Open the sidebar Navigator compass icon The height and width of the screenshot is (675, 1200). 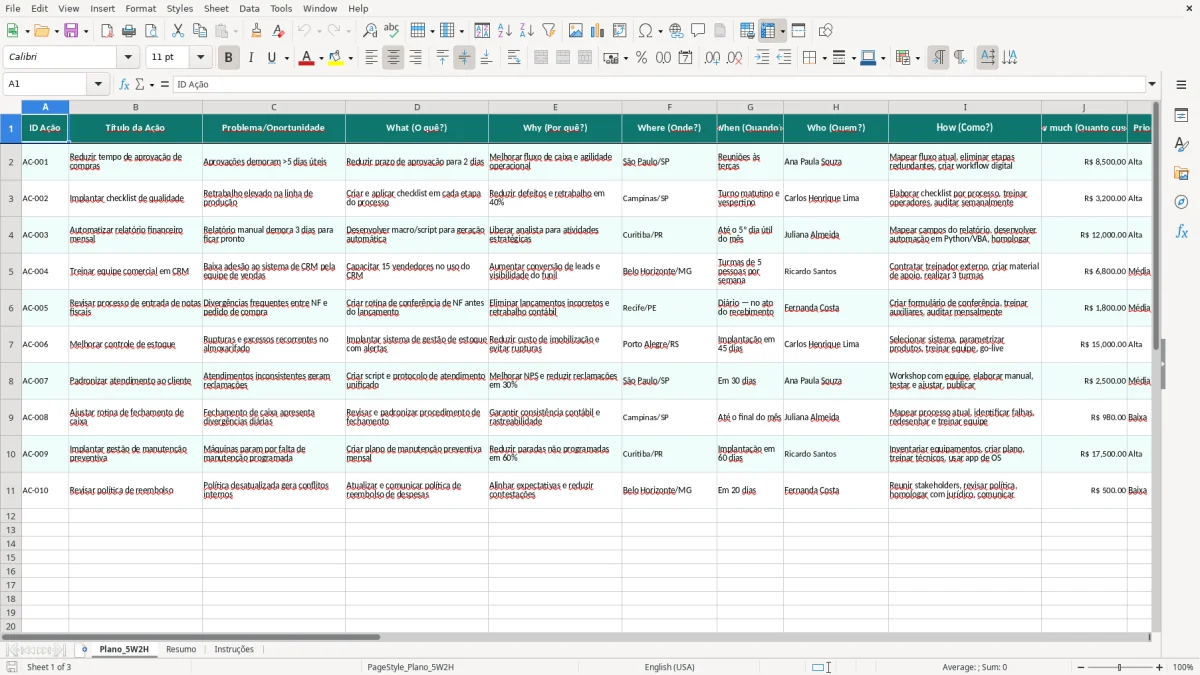(x=1181, y=202)
